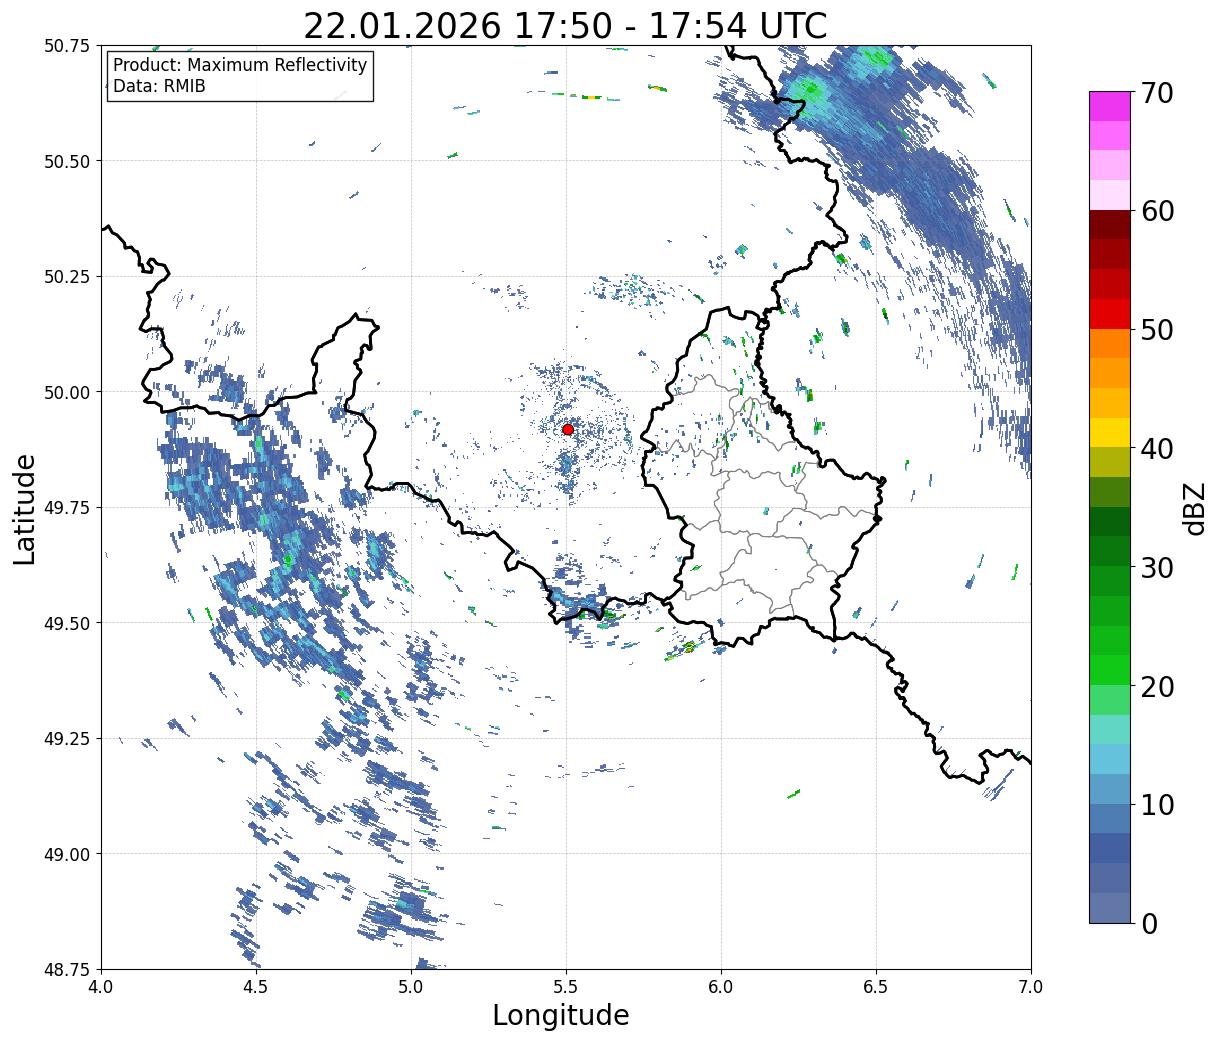This screenshot has height=1040, width=1219.
Task: Click the colorbar tick label 20
Action: click(x=1156, y=687)
